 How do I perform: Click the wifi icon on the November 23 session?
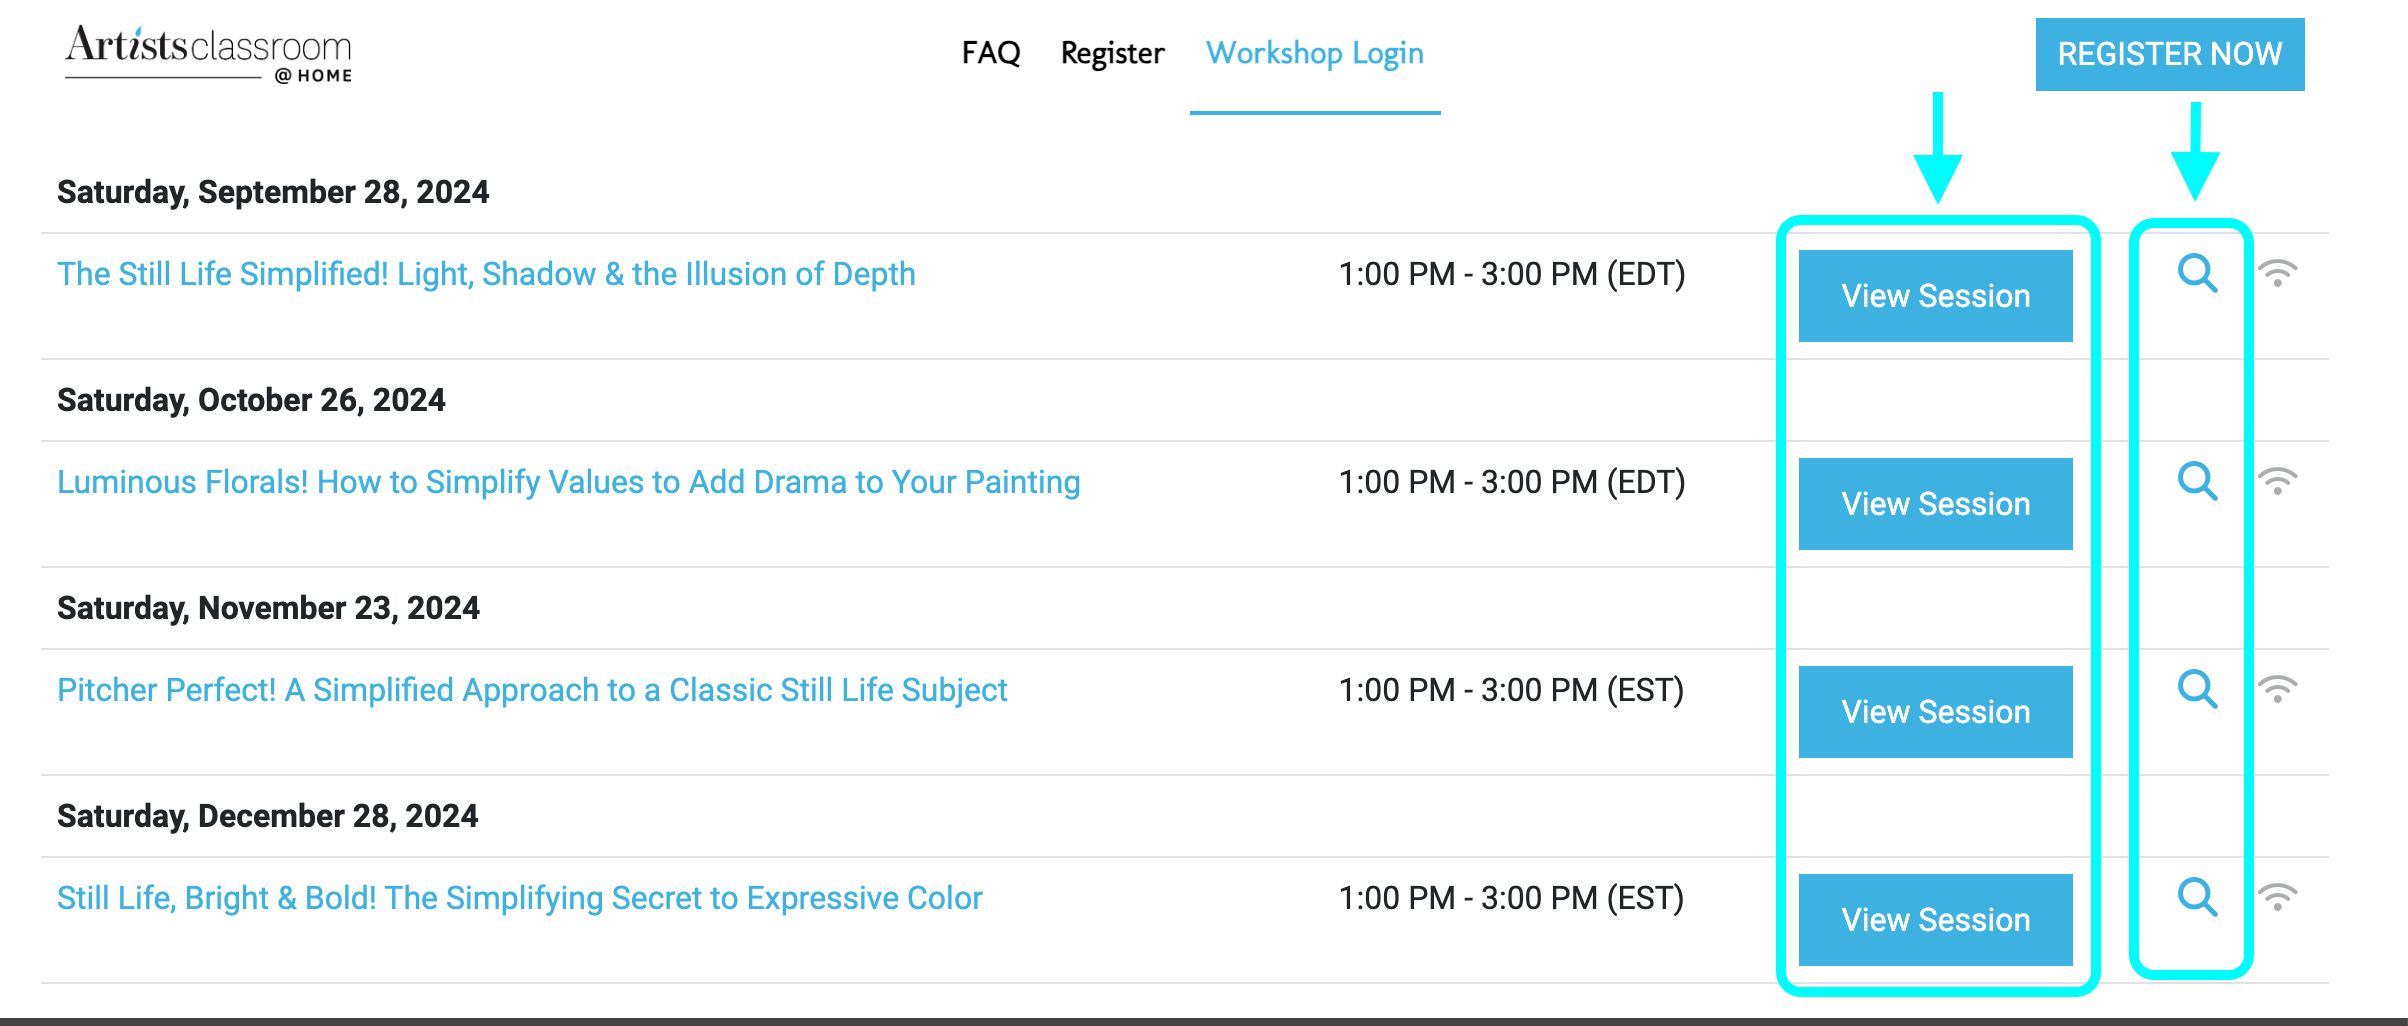(2277, 689)
